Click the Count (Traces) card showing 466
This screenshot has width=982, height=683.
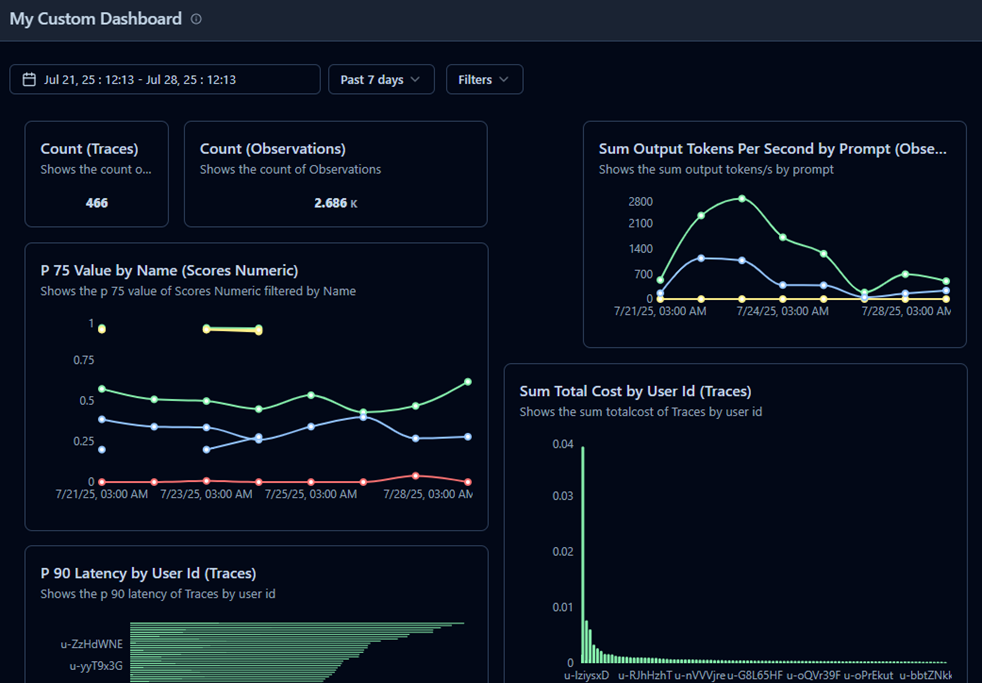[x=96, y=174]
